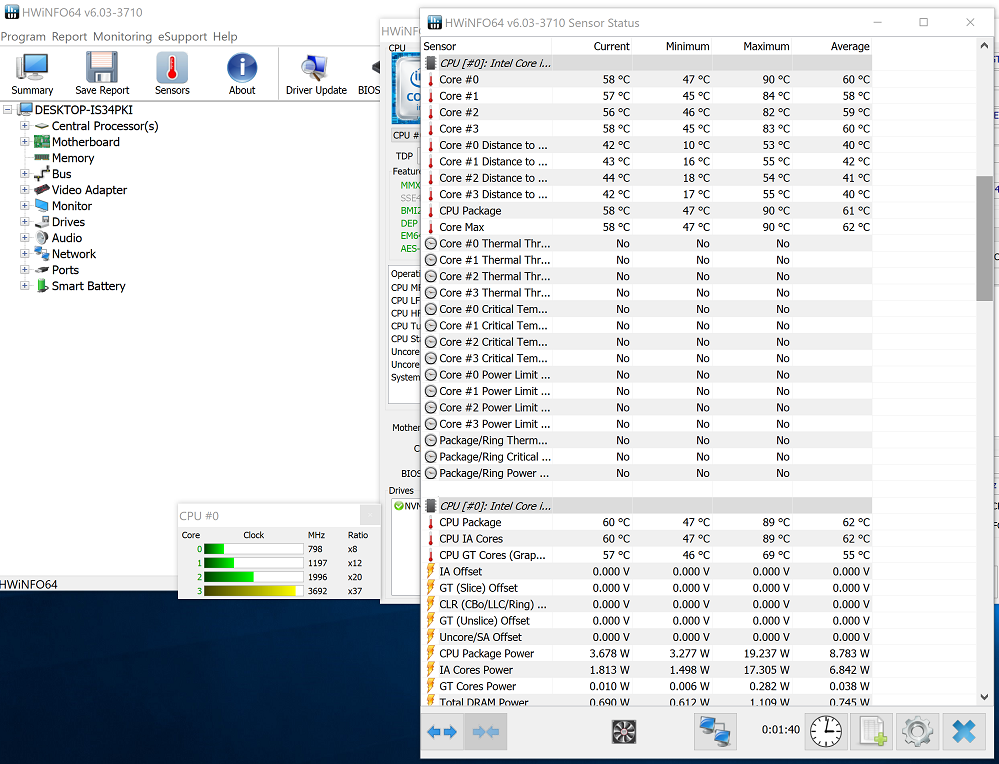The image size is (999, 764).
Task: Select the IA Cores Power row
Action: pyautogui.click(x=647, y=670)
